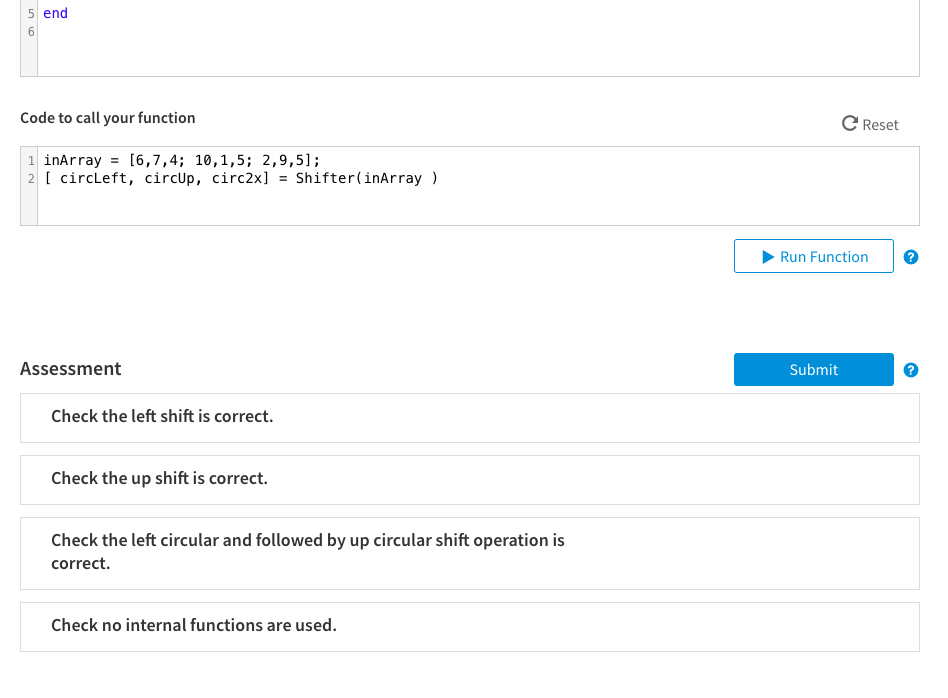The image size is (948, 698).
Task: Click line number 6 in the function editor
Action: pos(31,31)
